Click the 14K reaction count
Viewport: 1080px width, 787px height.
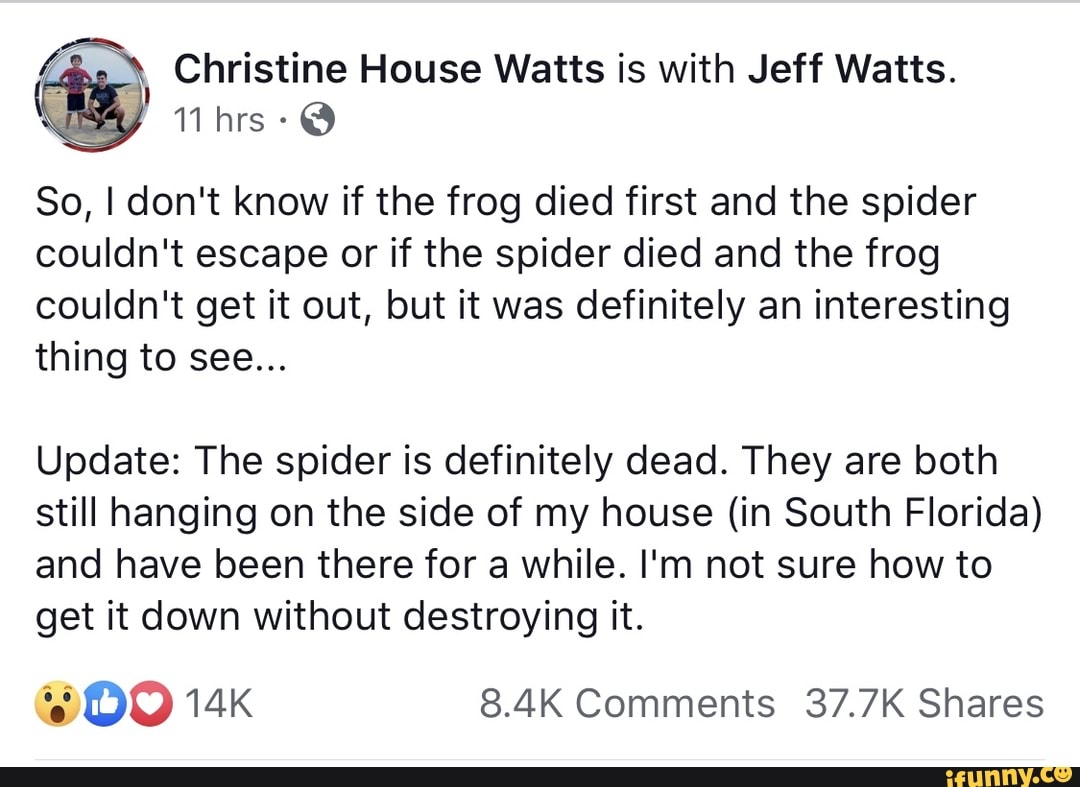pyautogui.click(x=219, y=703)
